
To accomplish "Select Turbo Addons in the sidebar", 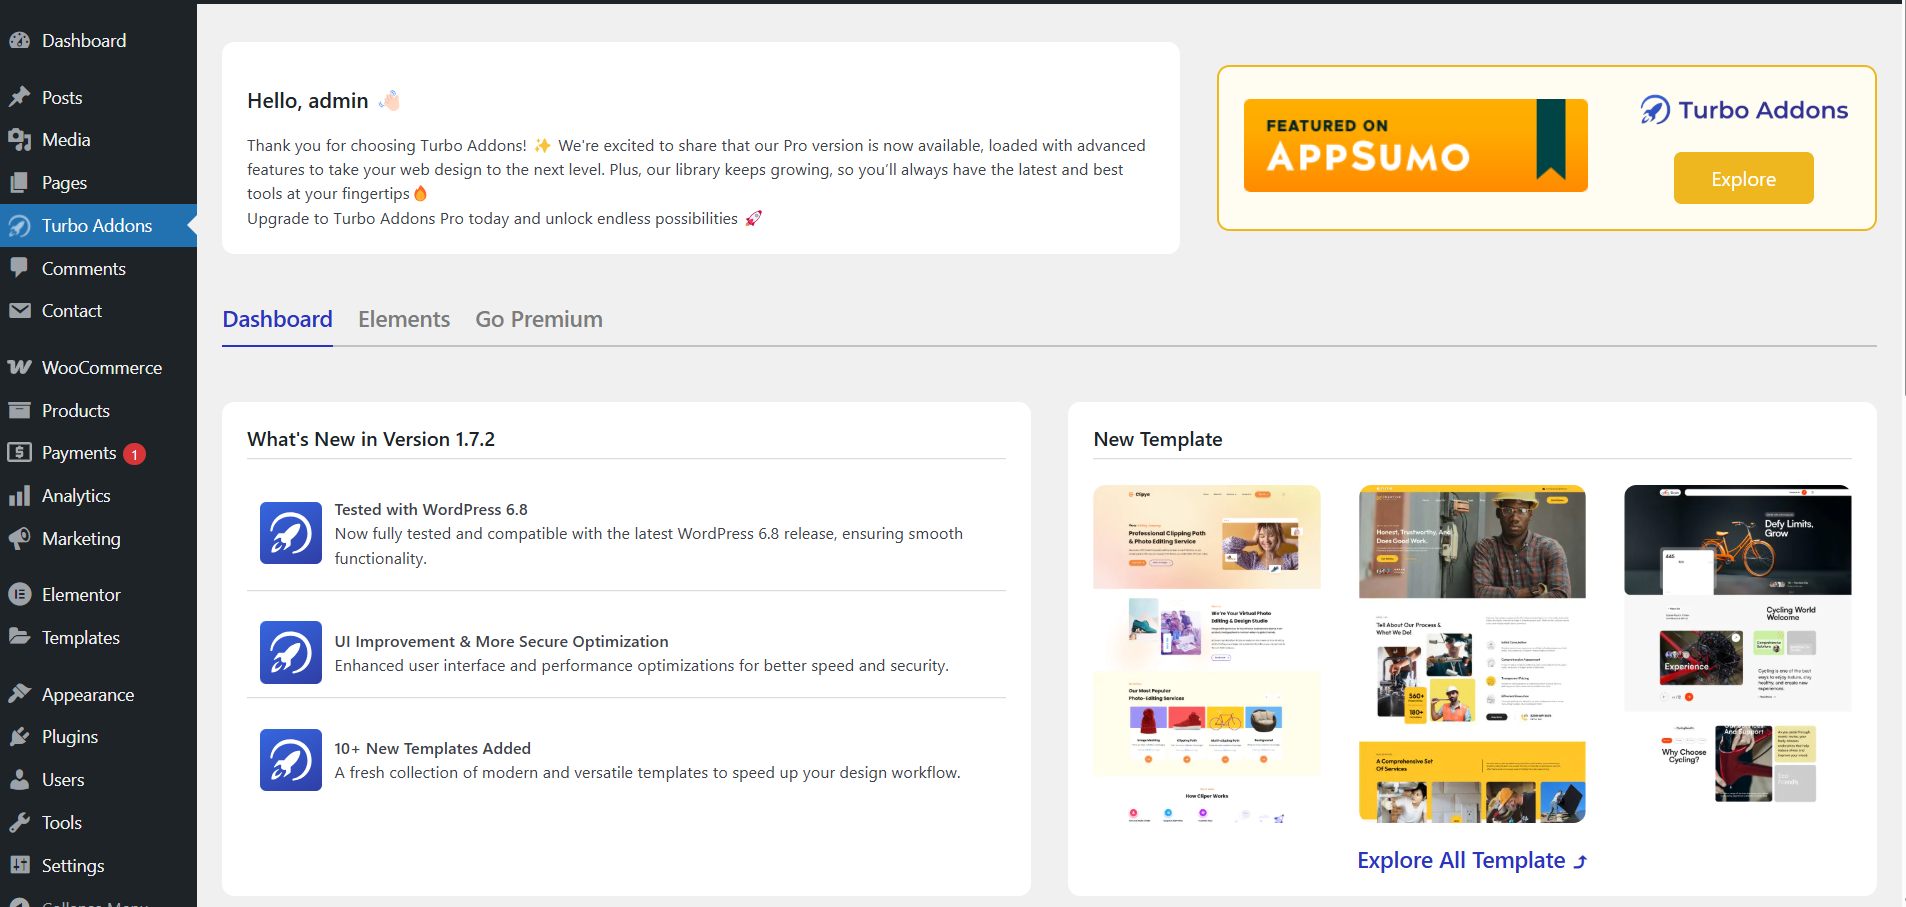I will pos(98,226).
